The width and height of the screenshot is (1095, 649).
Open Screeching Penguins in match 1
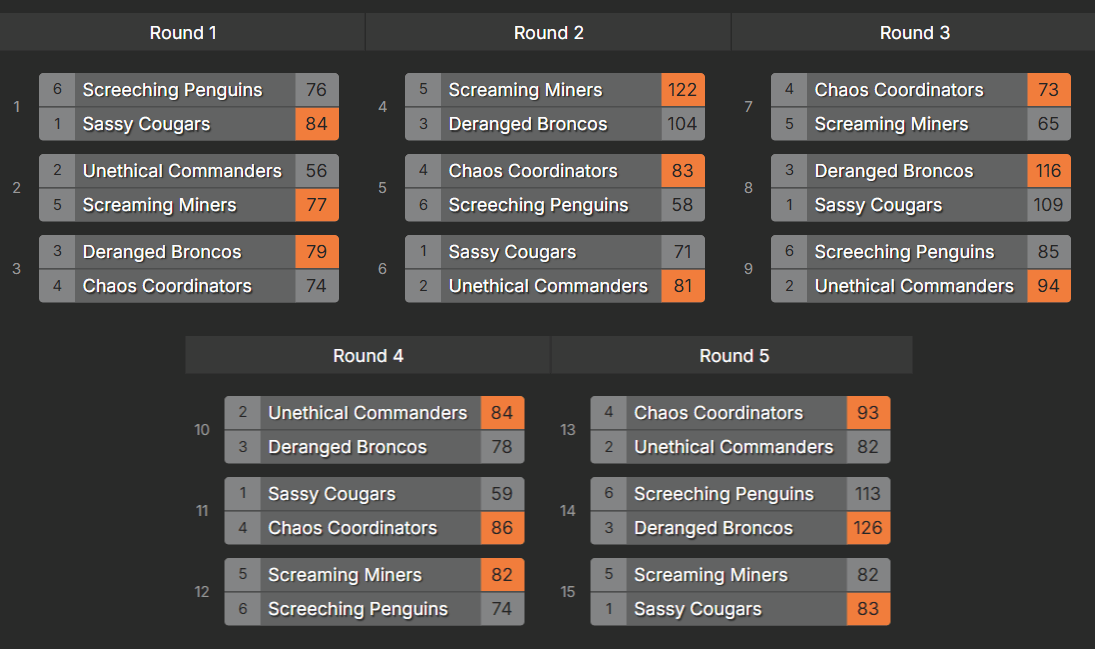click(172, 90)
